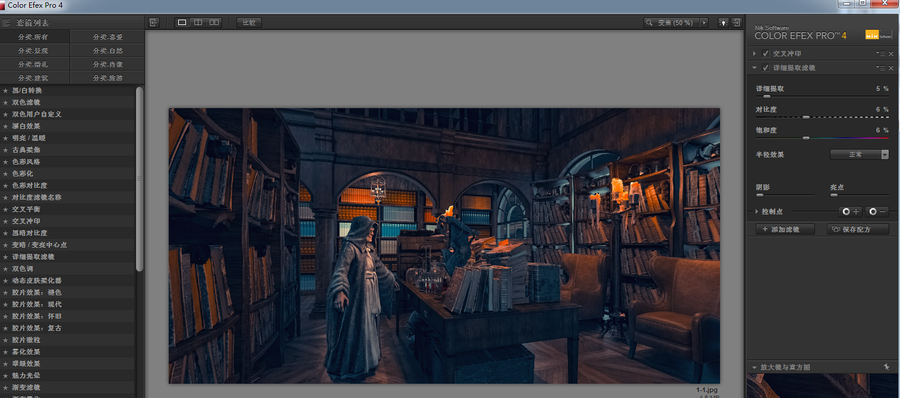Uncheck the 交叉冲印 filter checkbox
Screen dimensions: 900x398
(765, 53)
